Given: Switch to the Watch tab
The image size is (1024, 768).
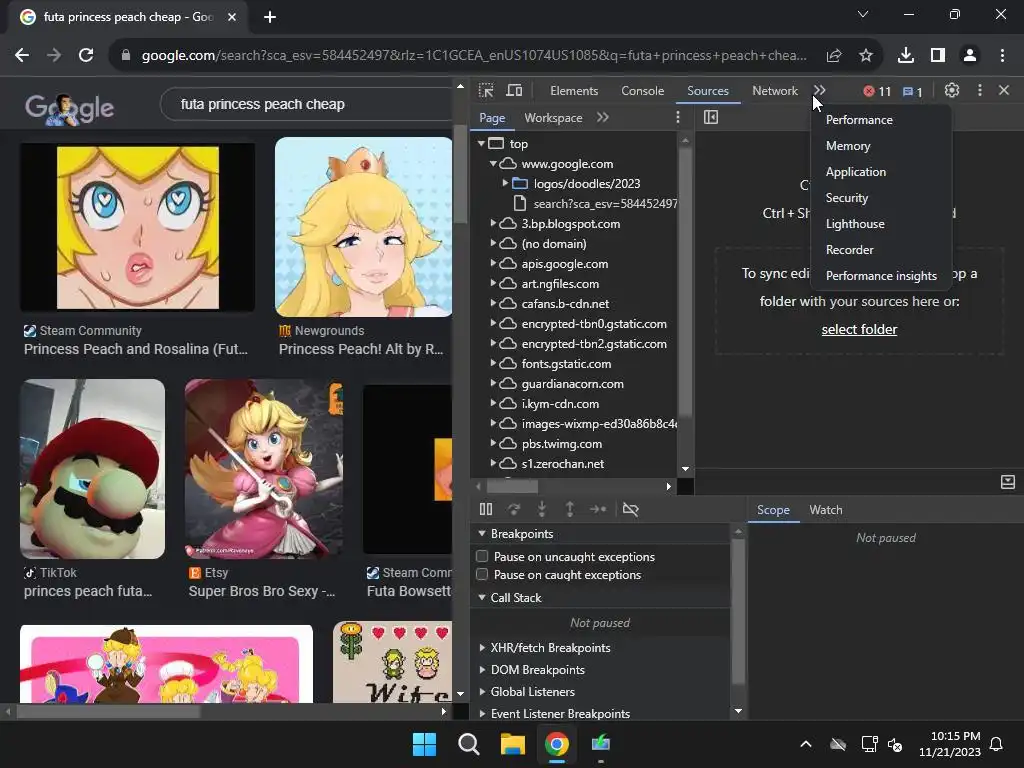Looking at the screenshot, I should (x=825, y=510).
